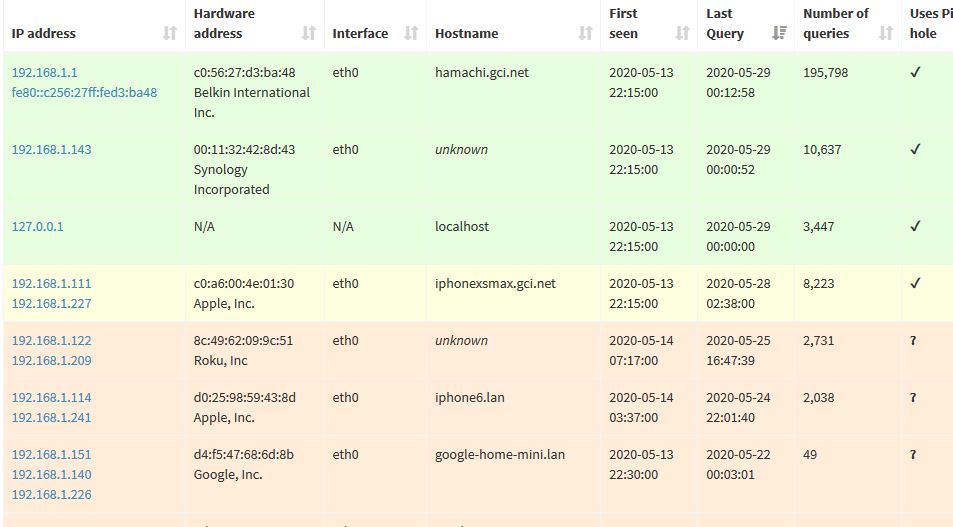Sort by First seen arrow icon

(x=683, y=33)
